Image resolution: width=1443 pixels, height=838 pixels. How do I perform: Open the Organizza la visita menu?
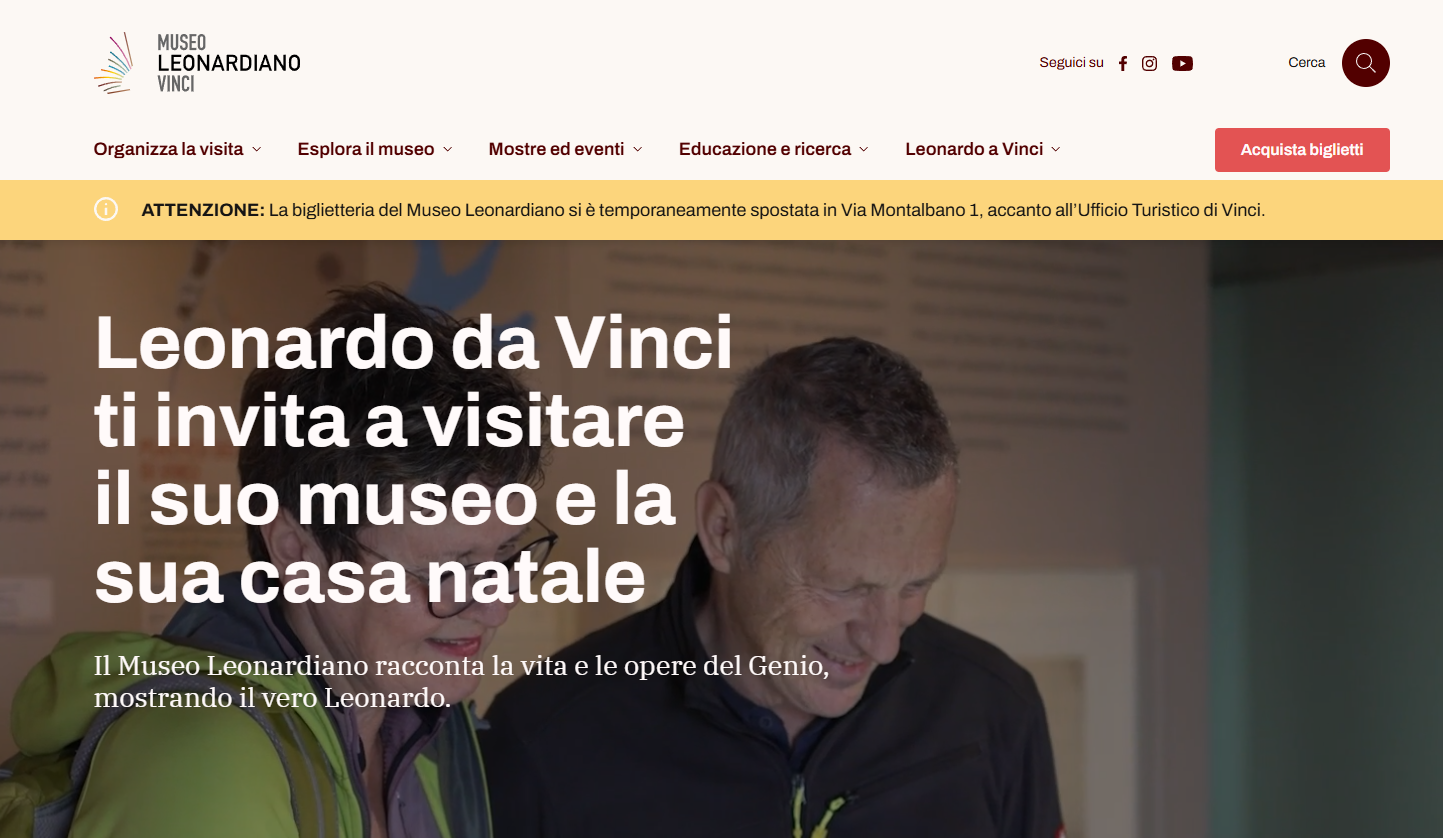[169, 149]
